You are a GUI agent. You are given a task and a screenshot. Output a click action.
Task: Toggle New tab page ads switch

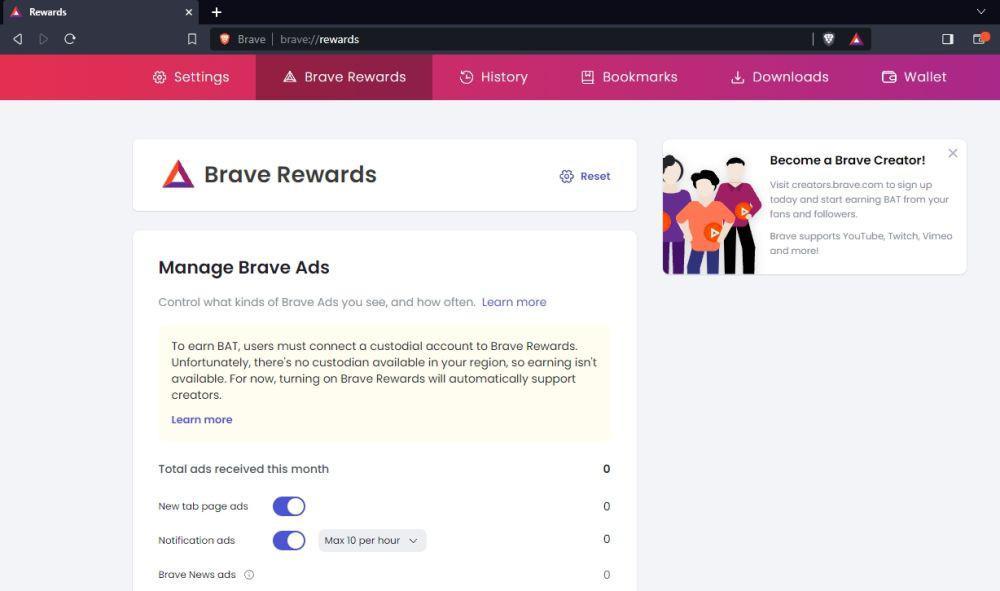point(289,506)
